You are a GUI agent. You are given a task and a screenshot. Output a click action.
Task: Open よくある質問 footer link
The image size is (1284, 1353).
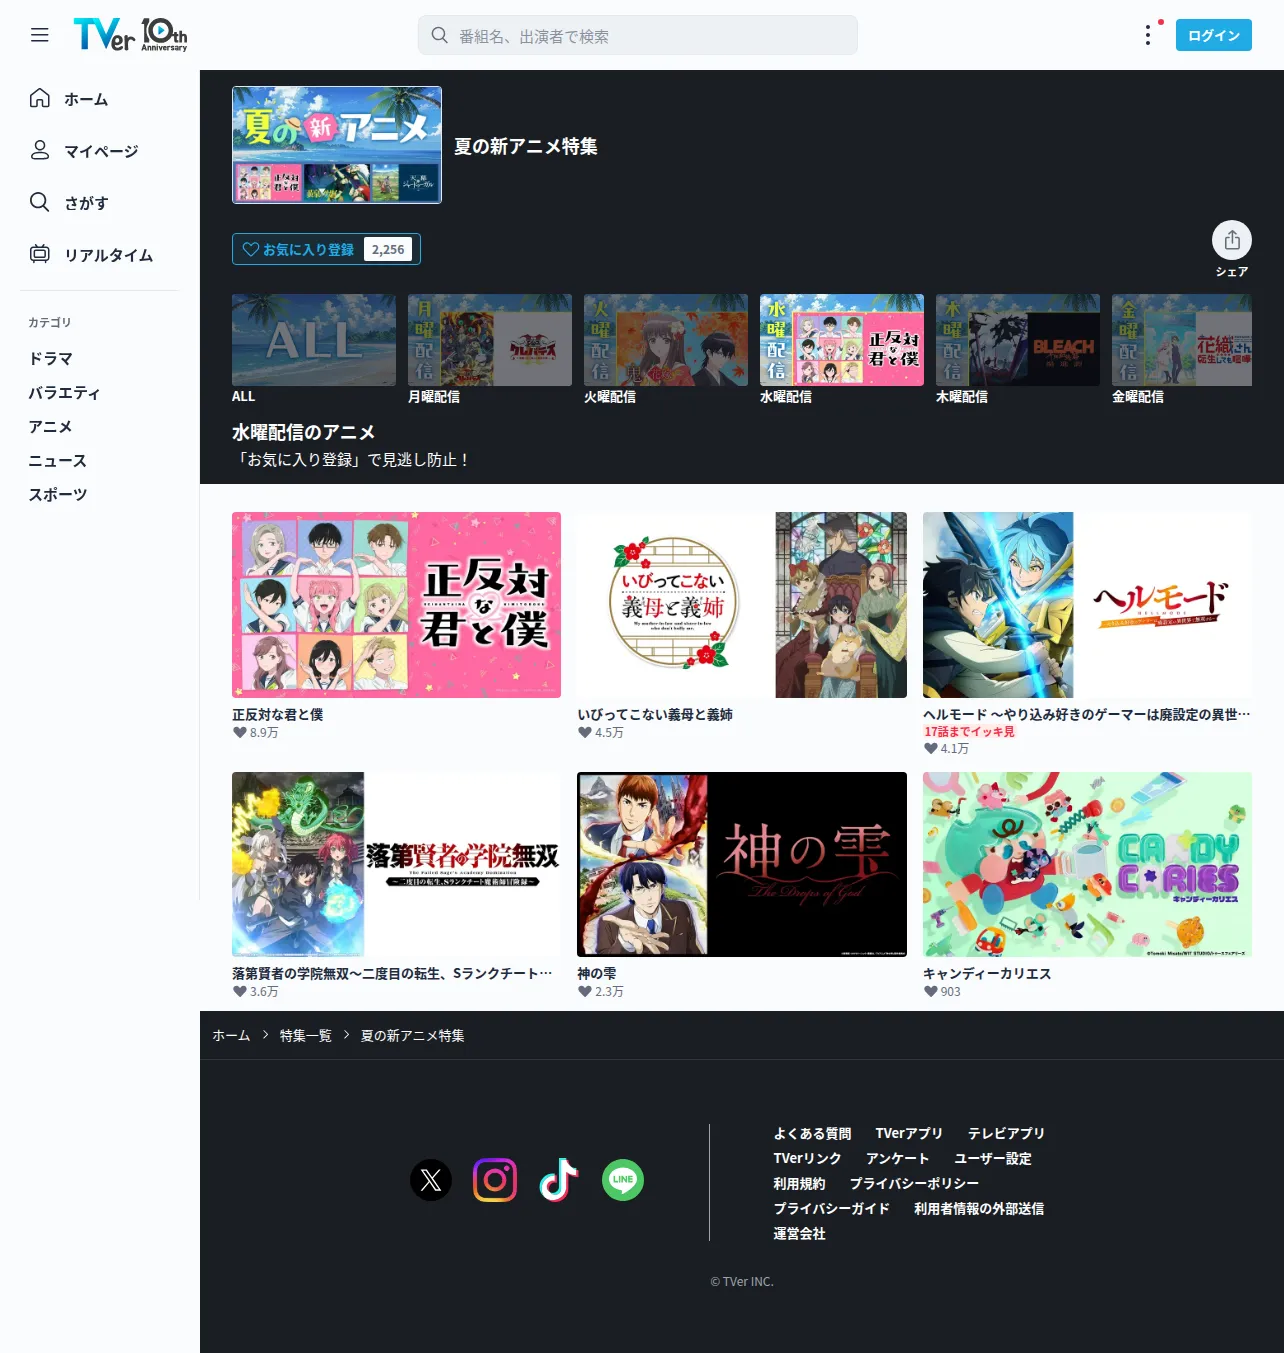(x=812, y=1133)
